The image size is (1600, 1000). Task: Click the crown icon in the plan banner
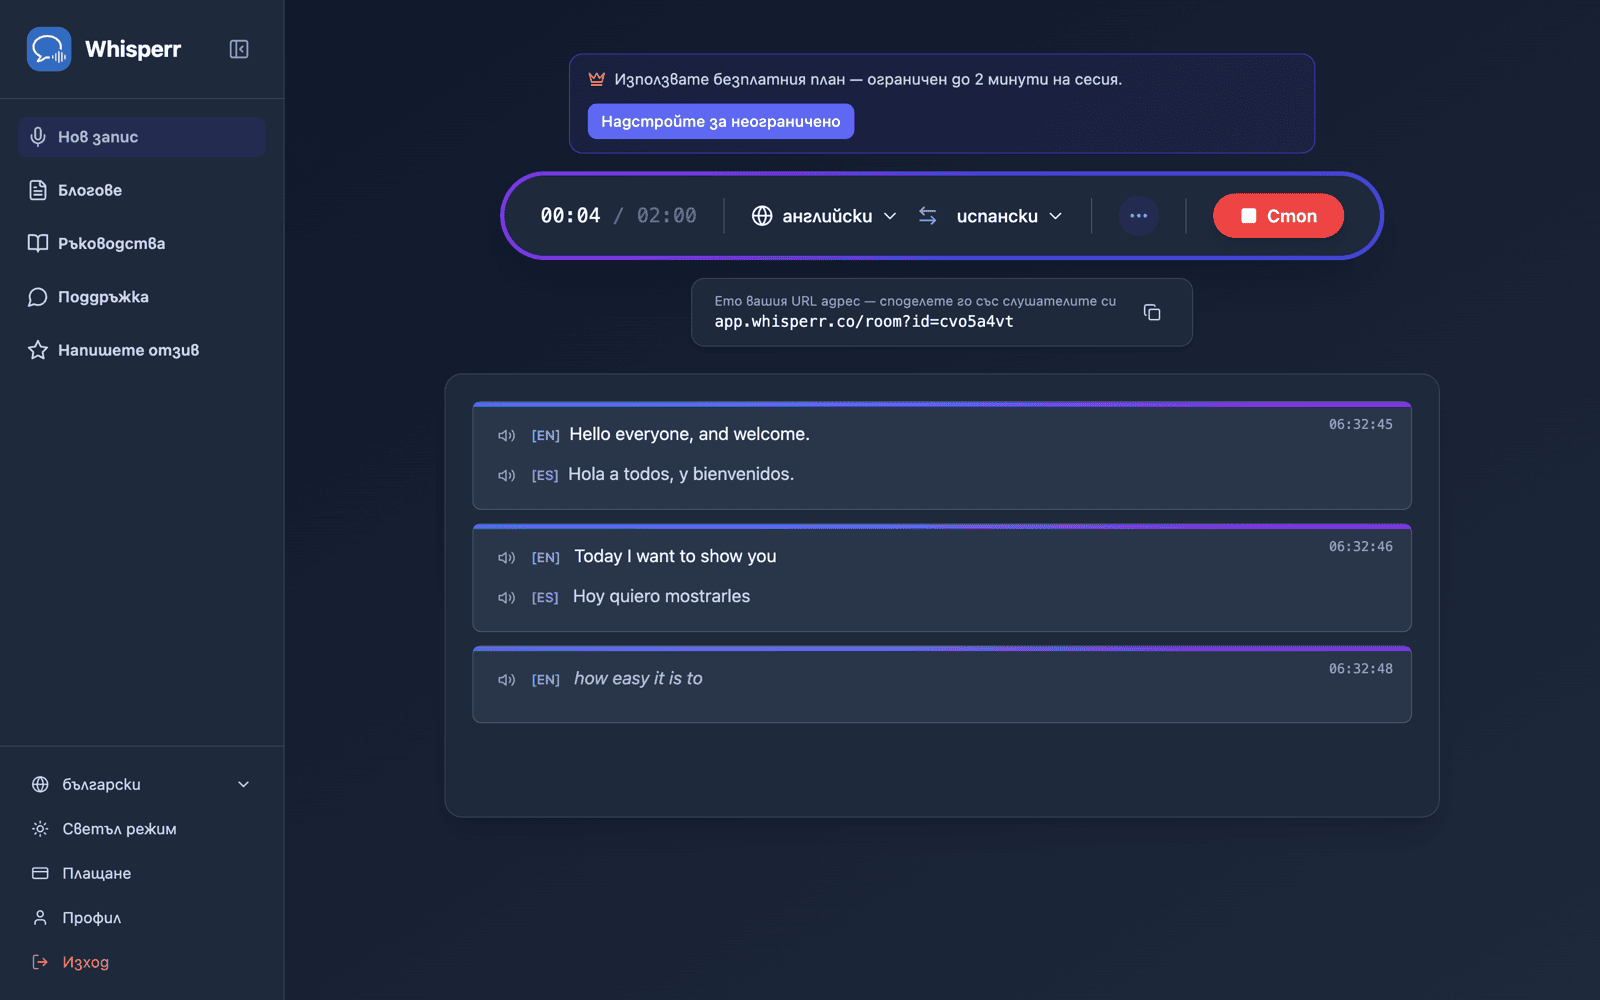pyautogui.click(x=597, y=79)
